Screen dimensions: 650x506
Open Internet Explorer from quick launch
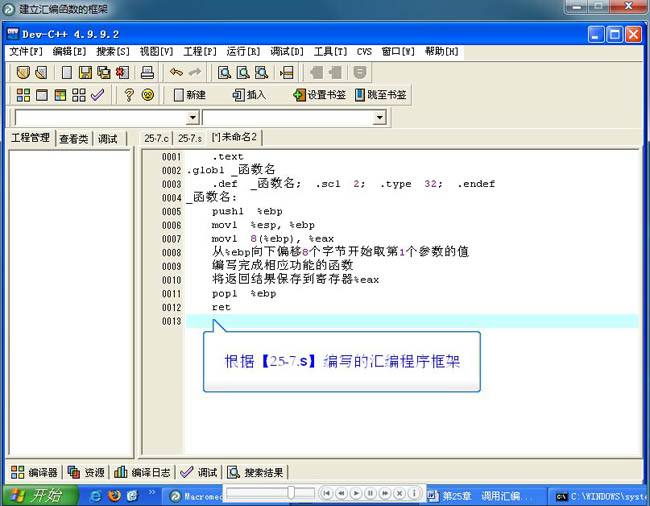[x=96, y=496]
